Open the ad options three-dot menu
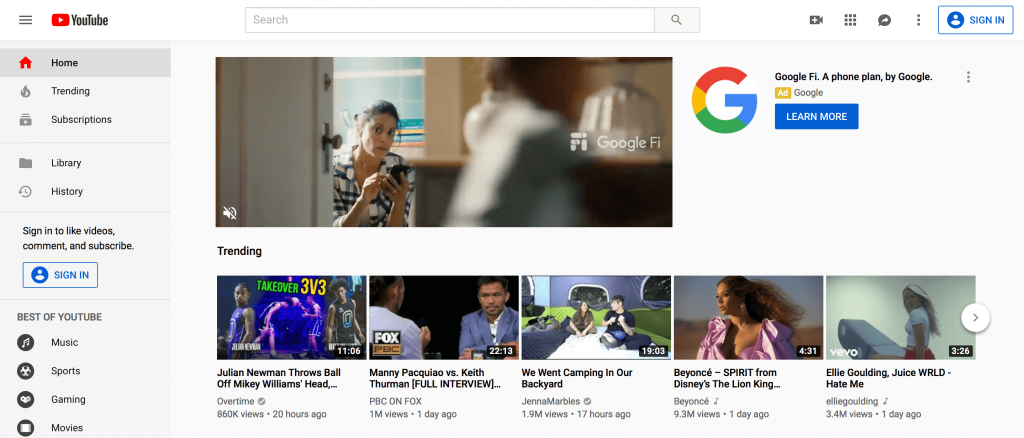Image resolution: width=1024 pixels, height=438 pixels. click(968, 77)
